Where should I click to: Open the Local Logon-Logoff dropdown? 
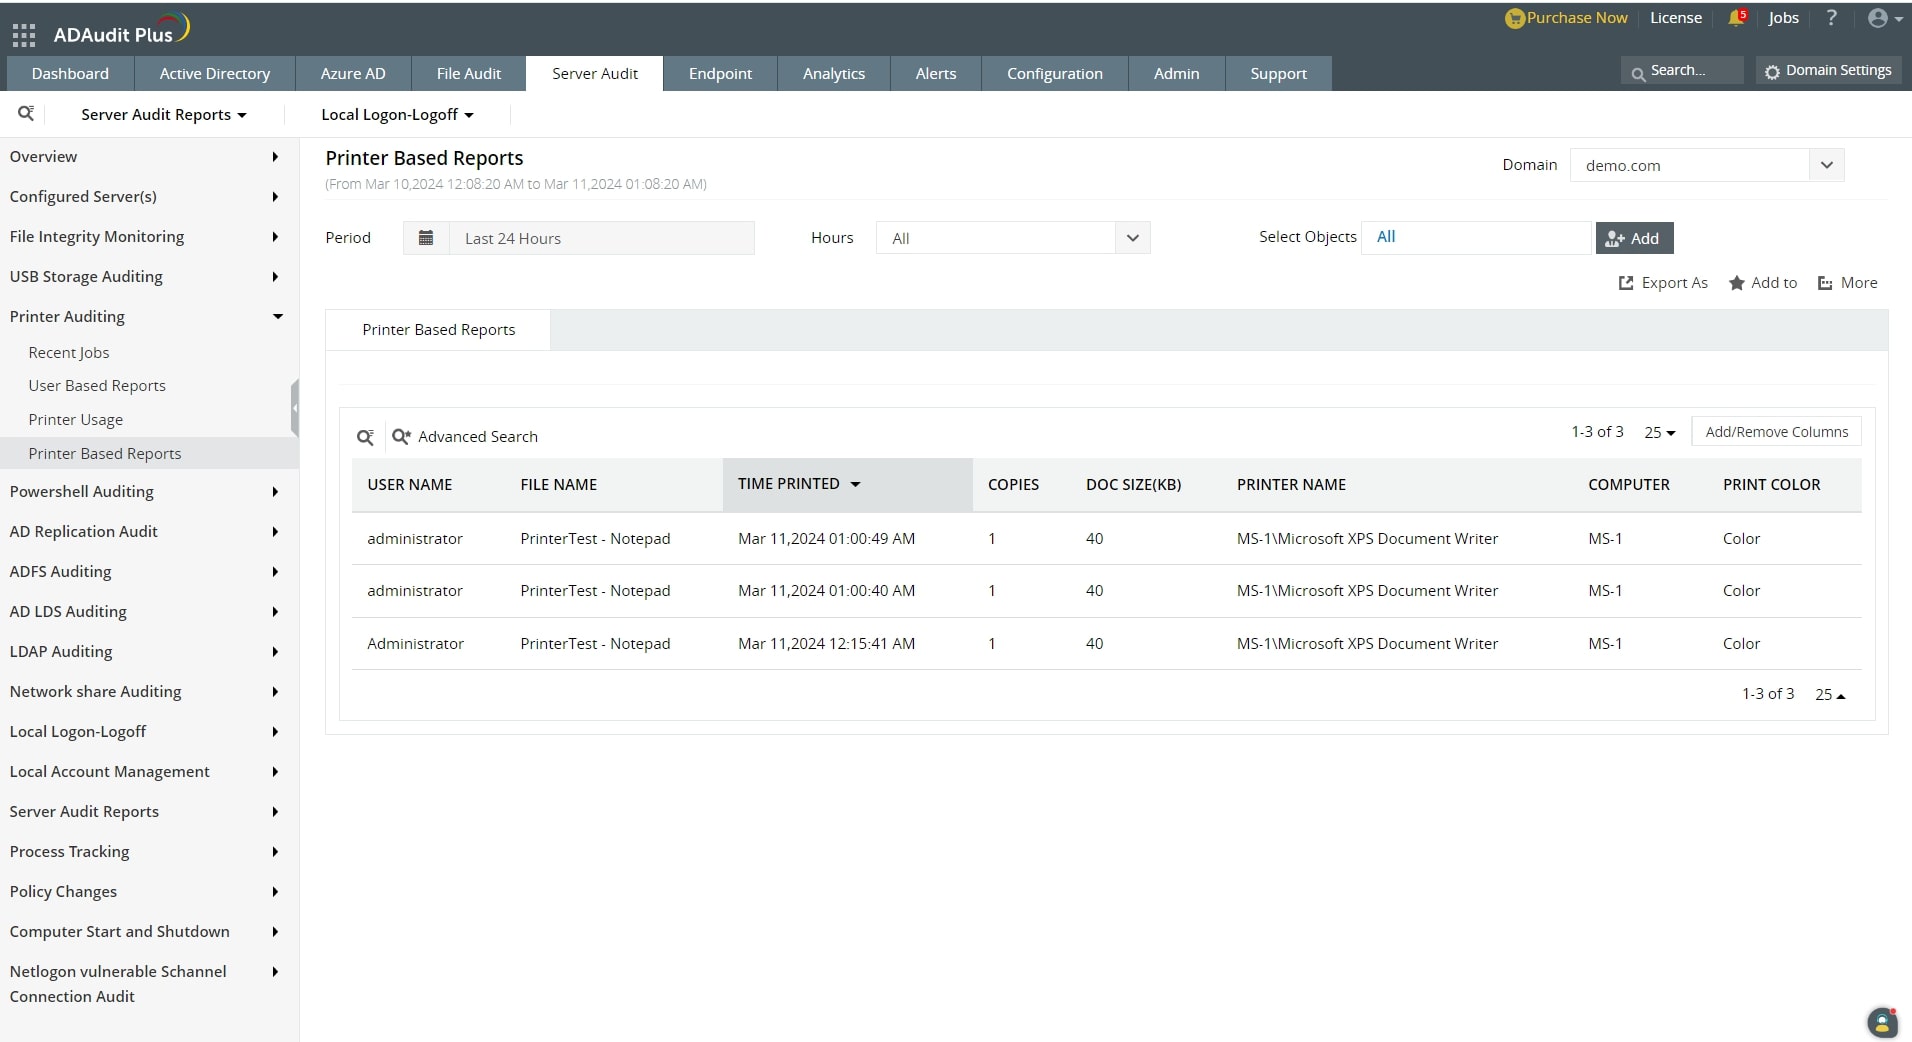[x=397, y=115]
